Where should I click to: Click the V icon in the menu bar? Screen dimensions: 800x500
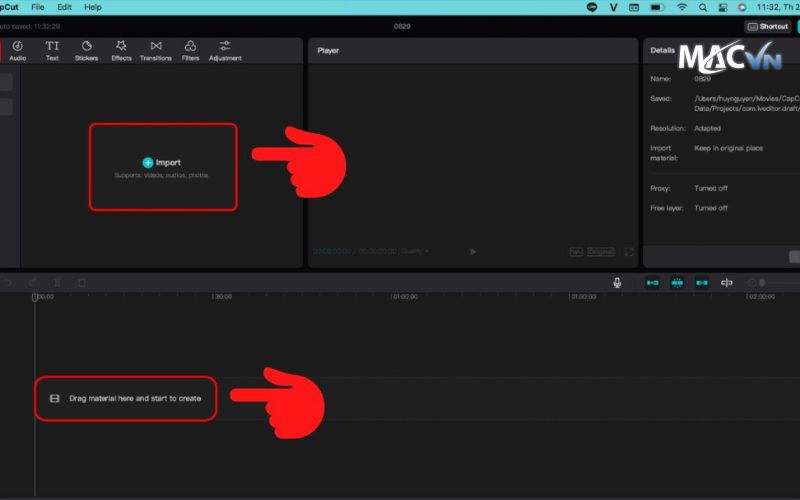(613, 7)
